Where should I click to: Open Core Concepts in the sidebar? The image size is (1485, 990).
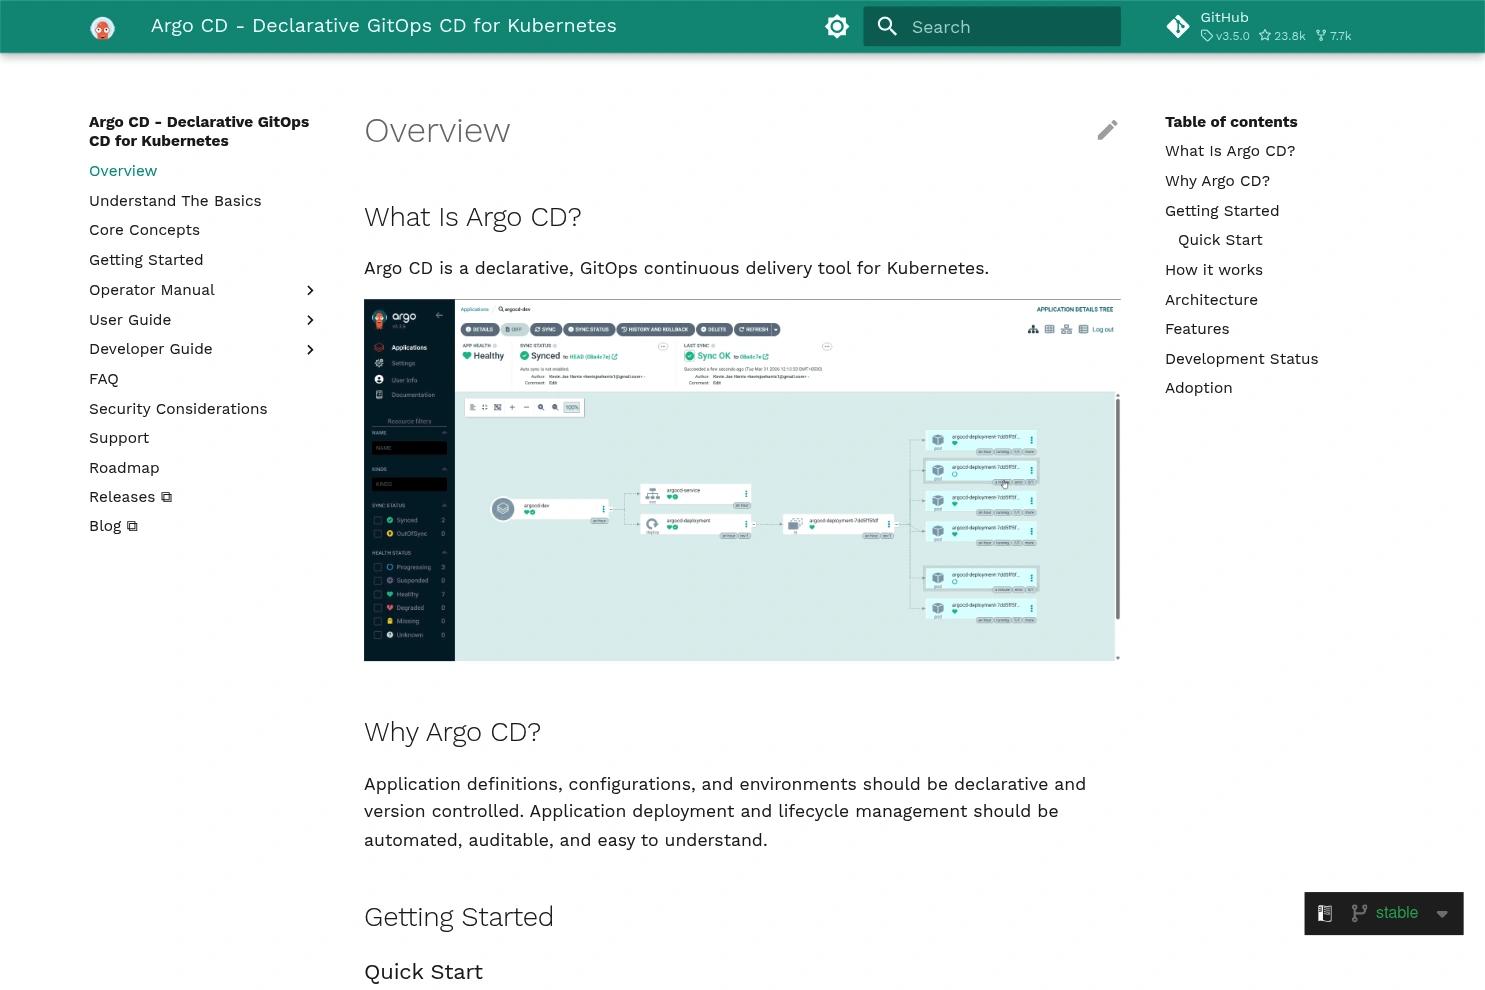(144, 230)
